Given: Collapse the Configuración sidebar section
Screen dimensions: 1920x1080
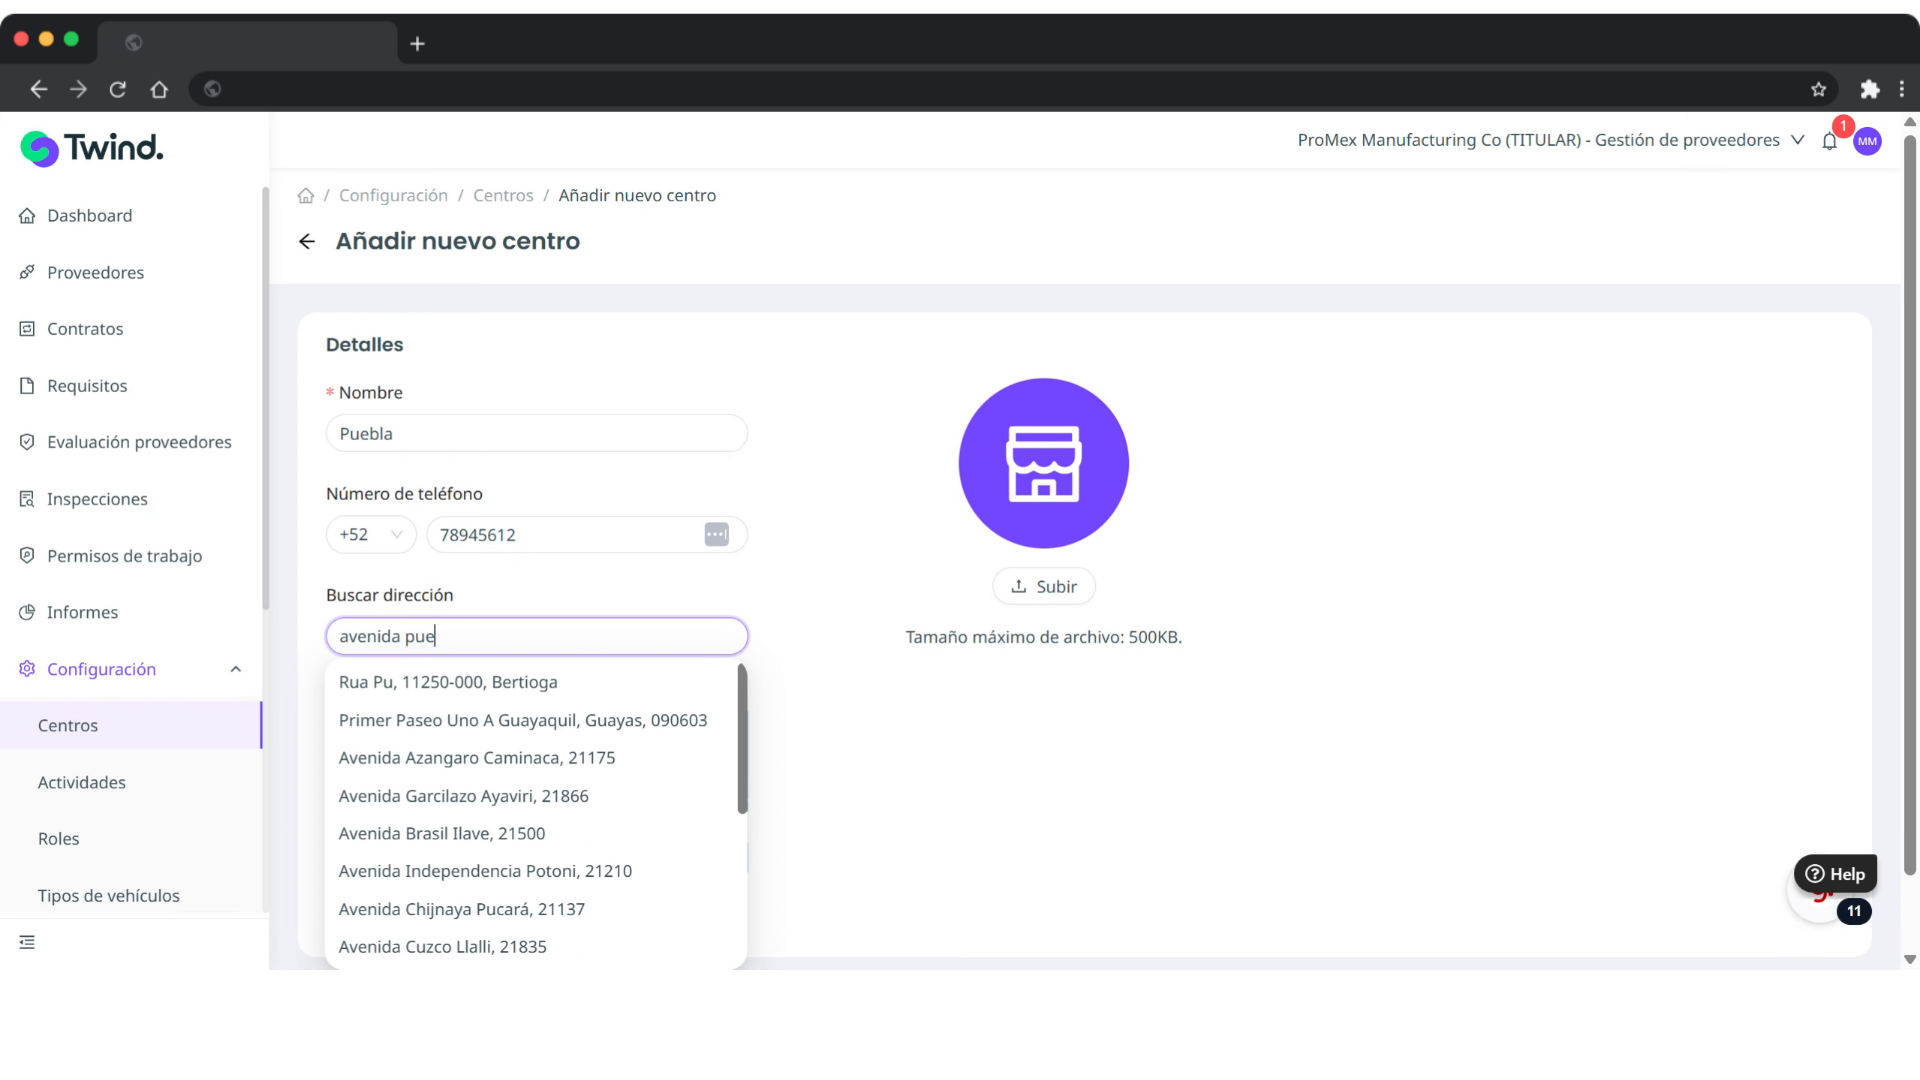Looking at the screenshot, I should pyautogui.click(x=236, y=669).
